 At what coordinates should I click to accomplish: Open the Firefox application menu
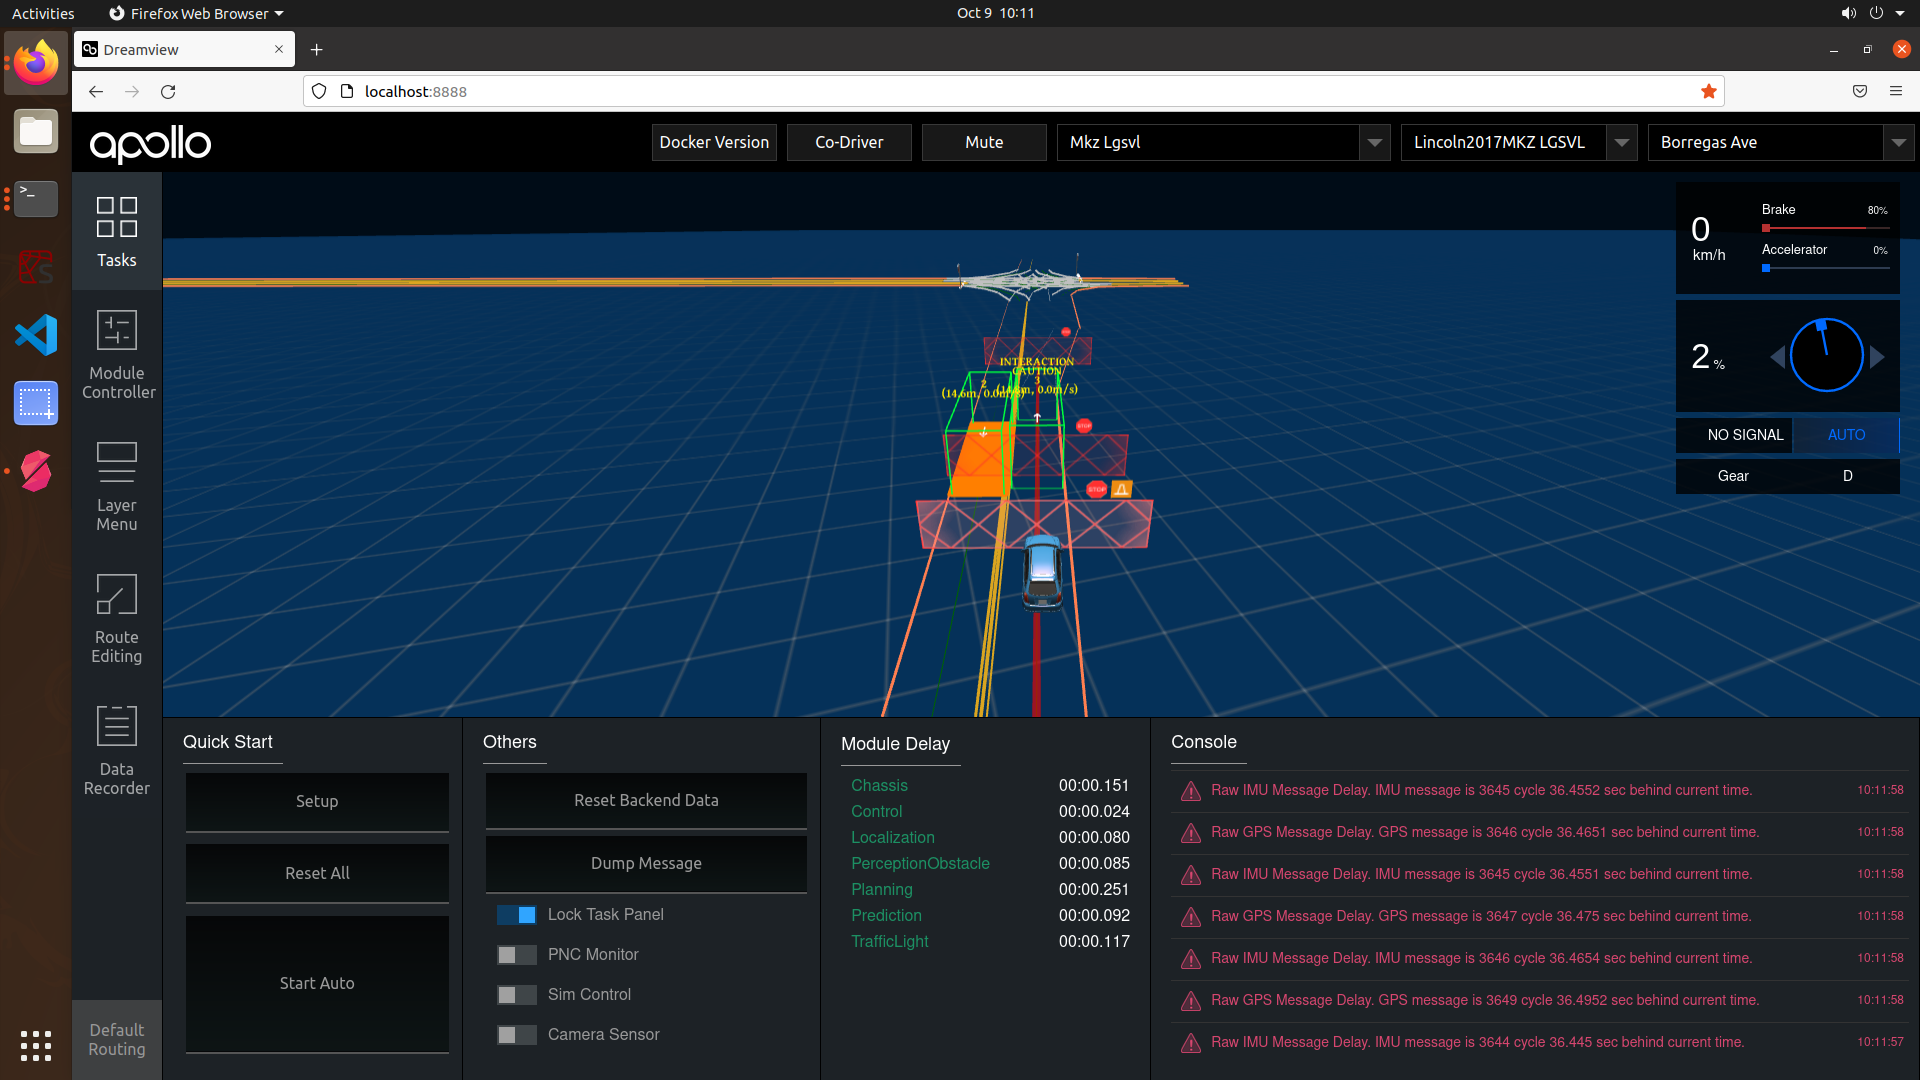click(x=1896, y=91)
